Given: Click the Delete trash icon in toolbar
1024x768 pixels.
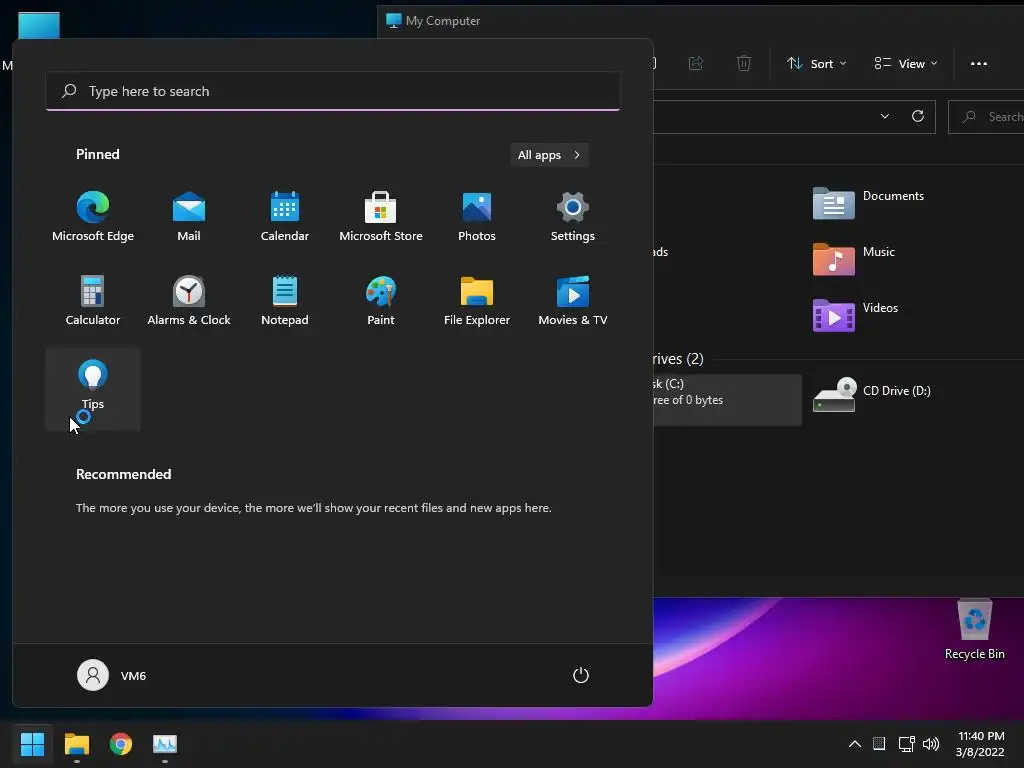Looking at the screenshot, I should click(744, 63).
